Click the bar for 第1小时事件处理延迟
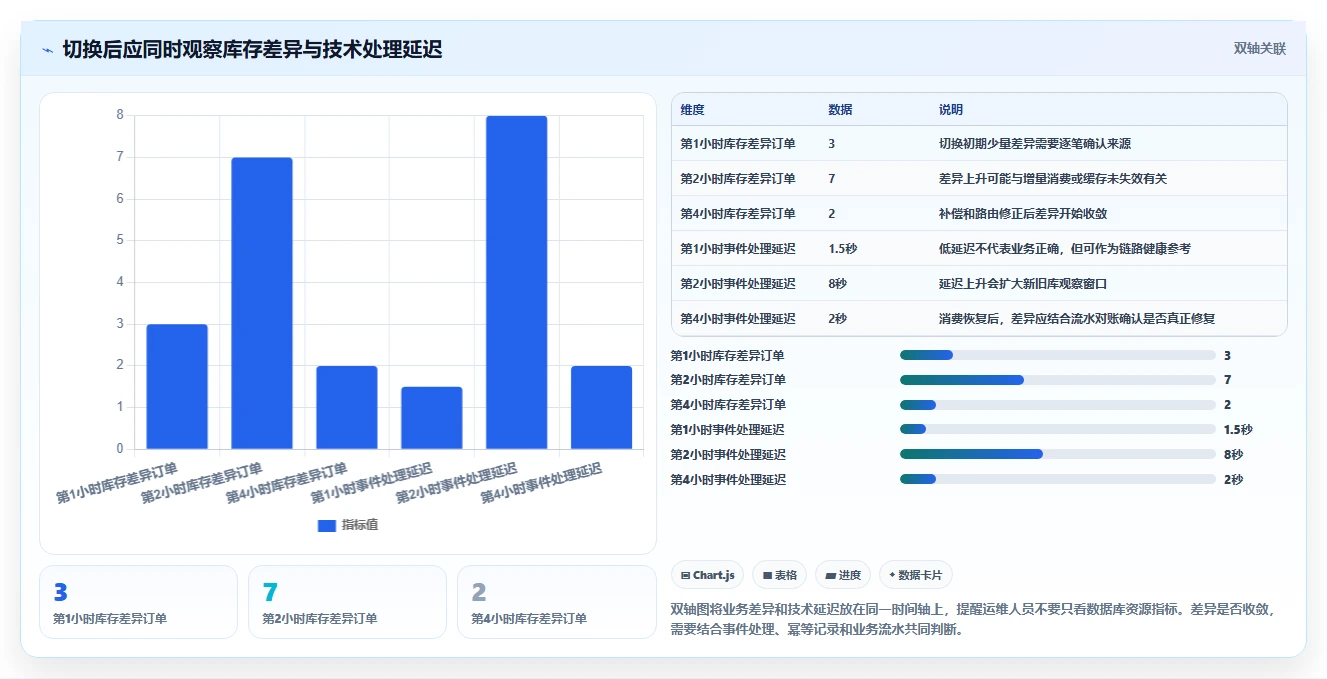Image resolution: width=1327 pixels, height=679 pixels. (432, 418)
